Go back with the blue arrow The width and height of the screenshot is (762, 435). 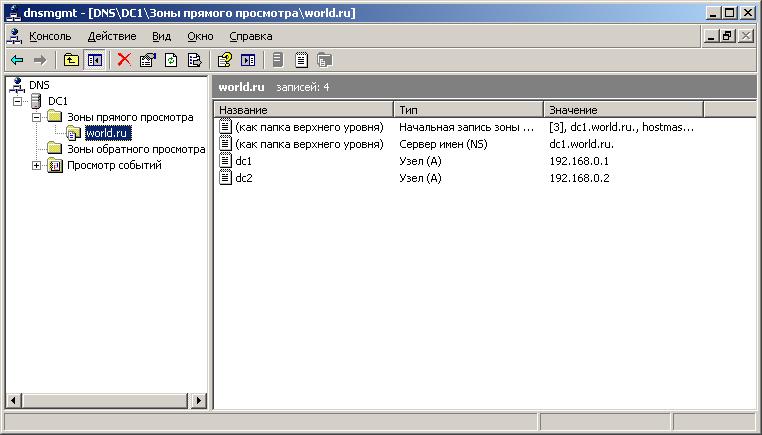pyautogui.click(x=17, y=60)
